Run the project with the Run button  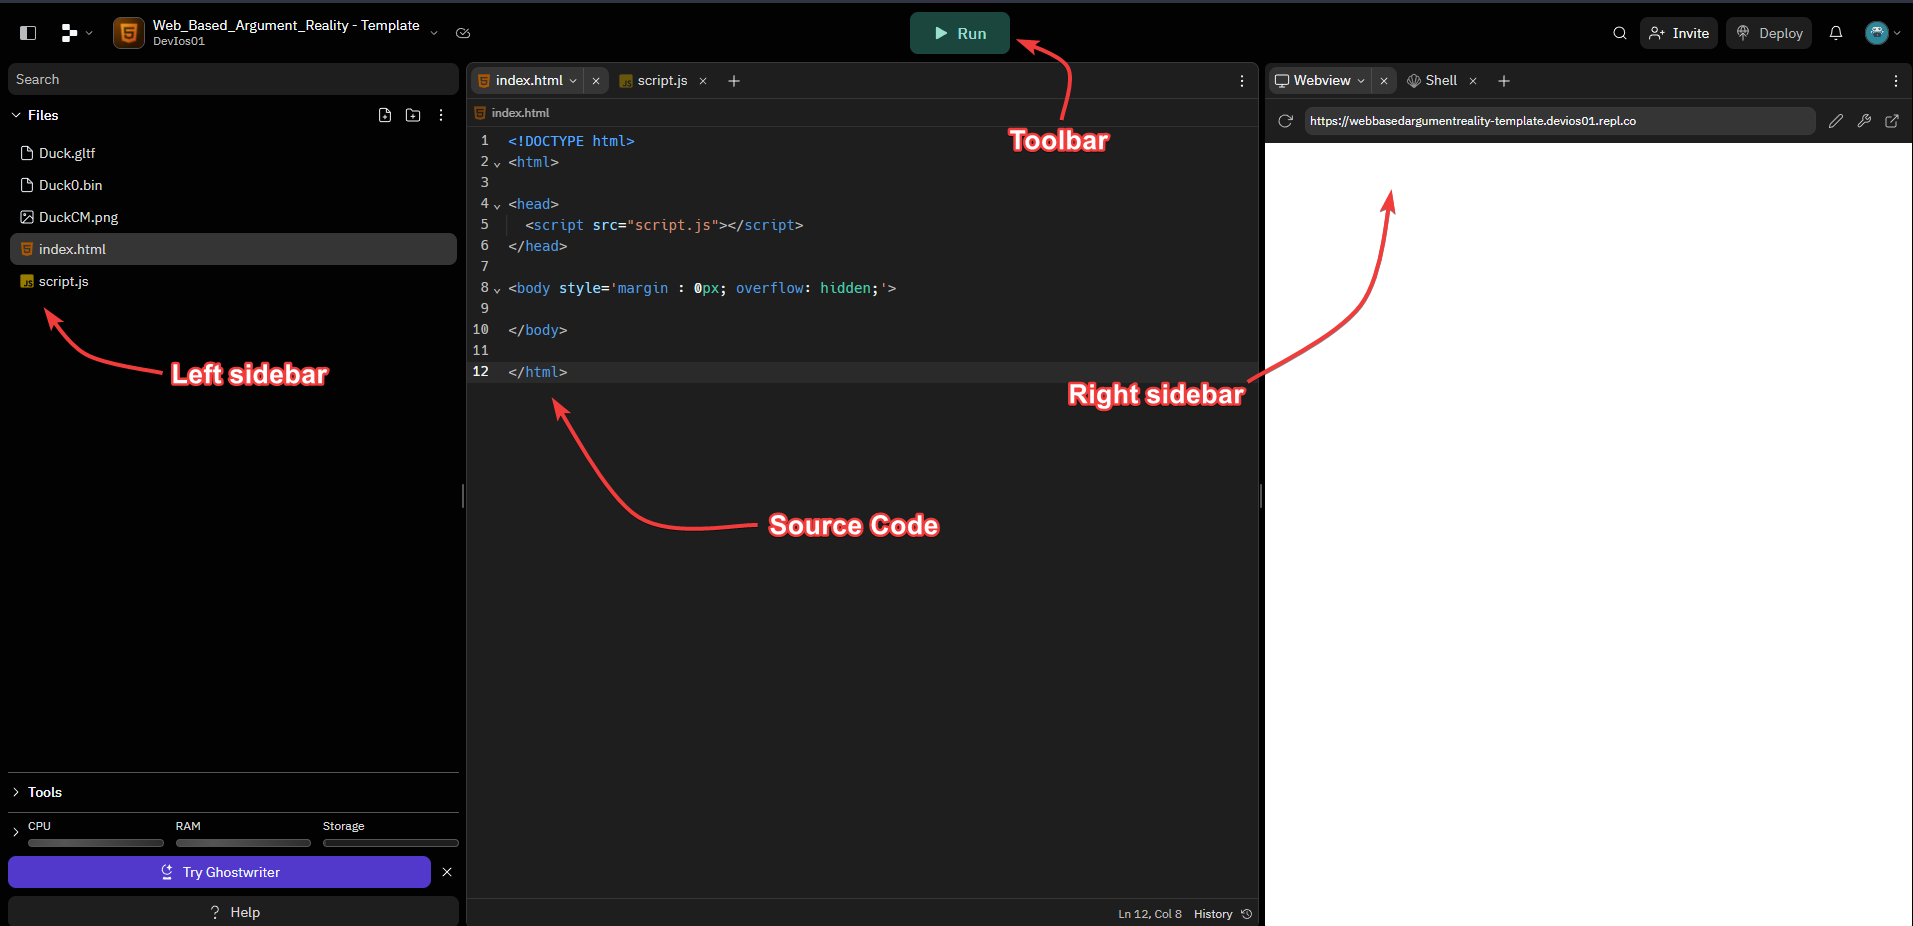pyautogui.click(x=960, y=33)
